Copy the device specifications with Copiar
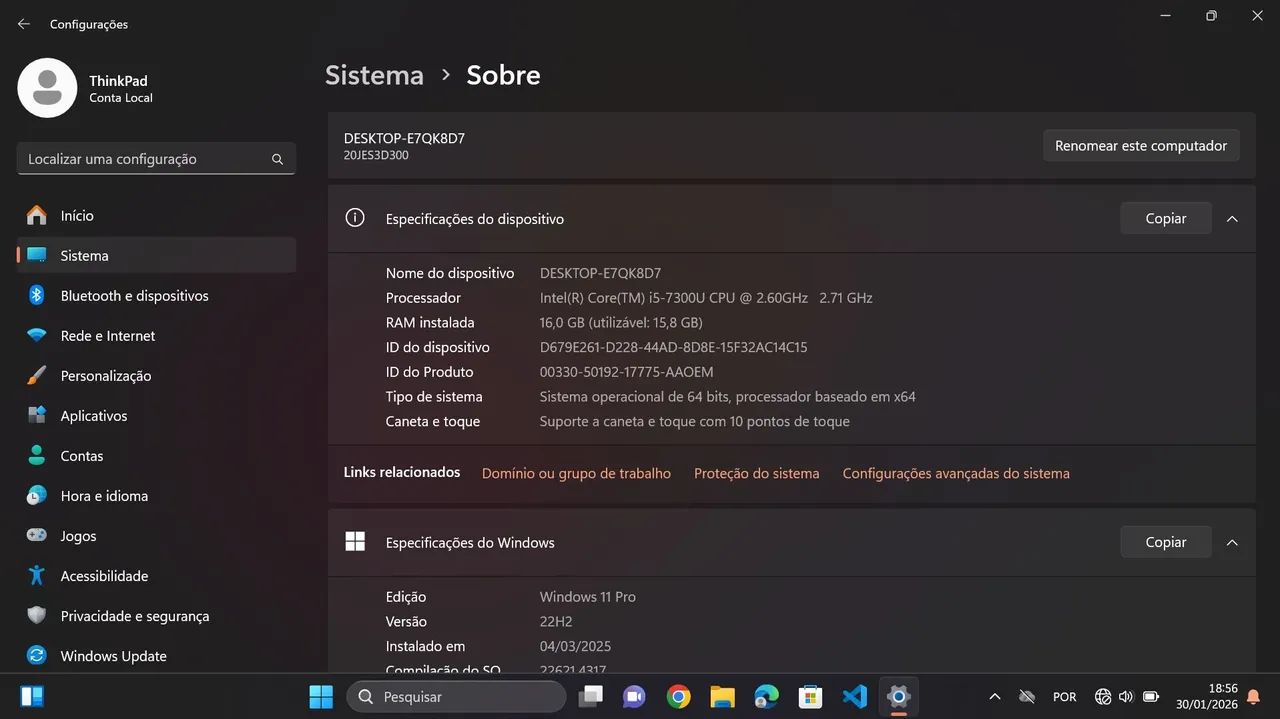This screenshot has height=719, width=1280. coord(1165,218)
